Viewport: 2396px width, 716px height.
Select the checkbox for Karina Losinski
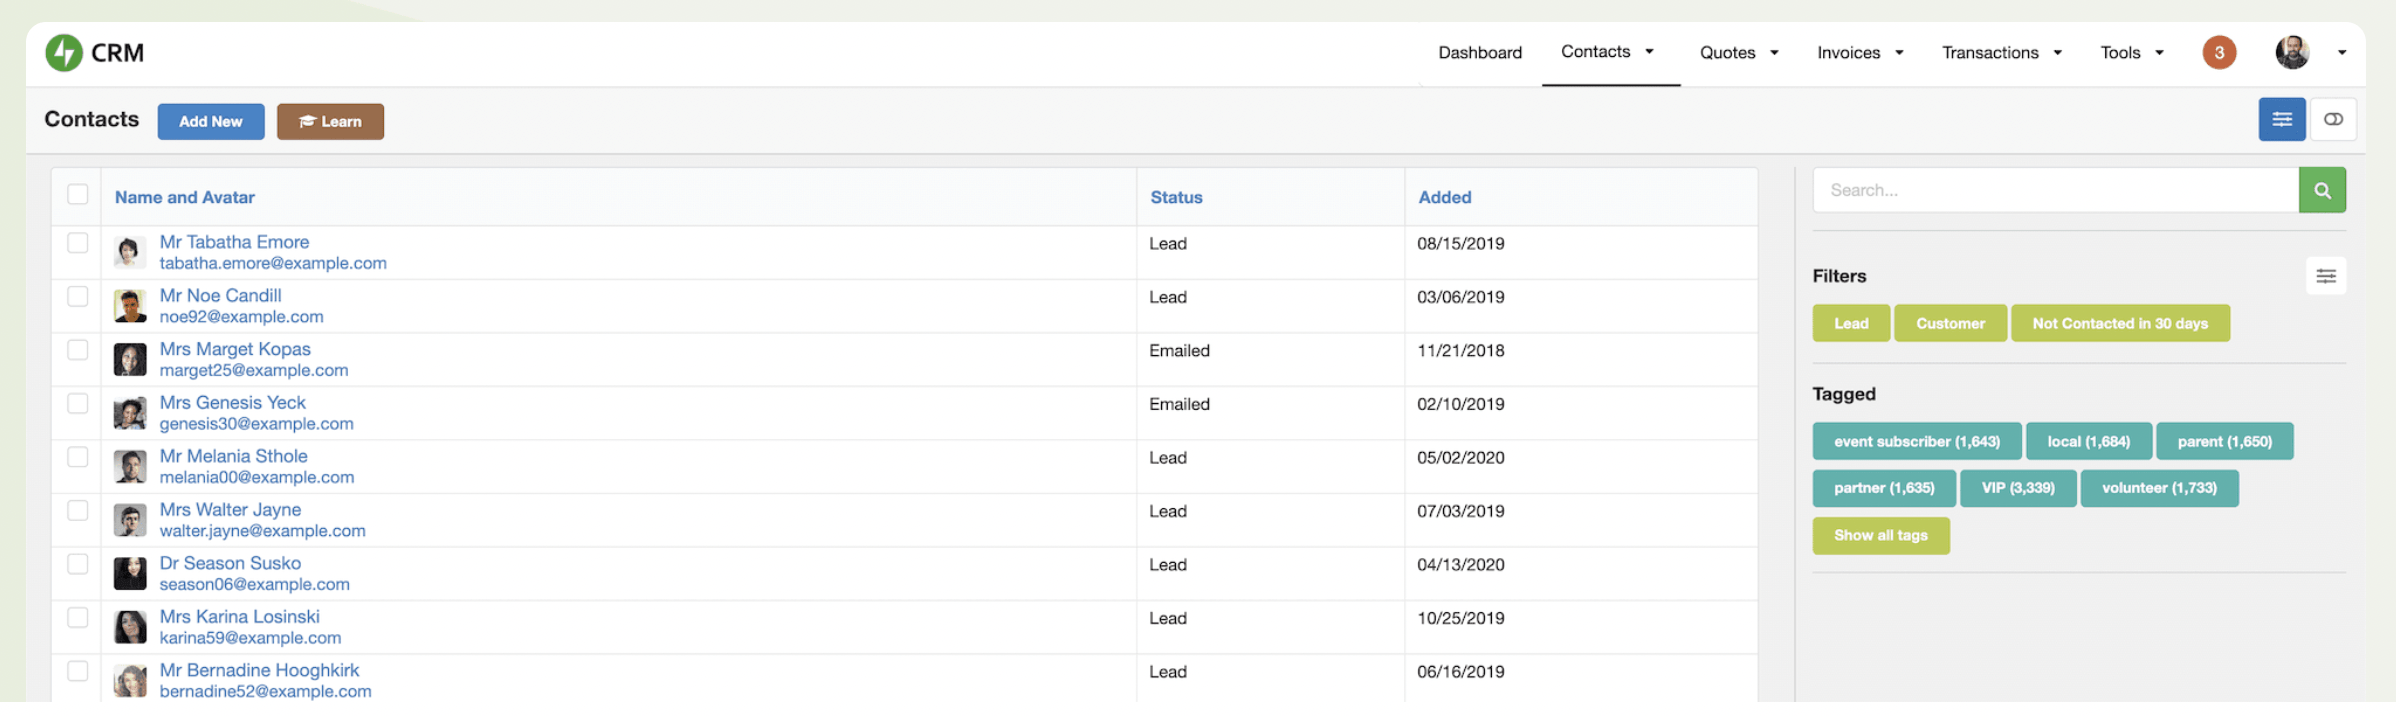(x=77, y=617)
